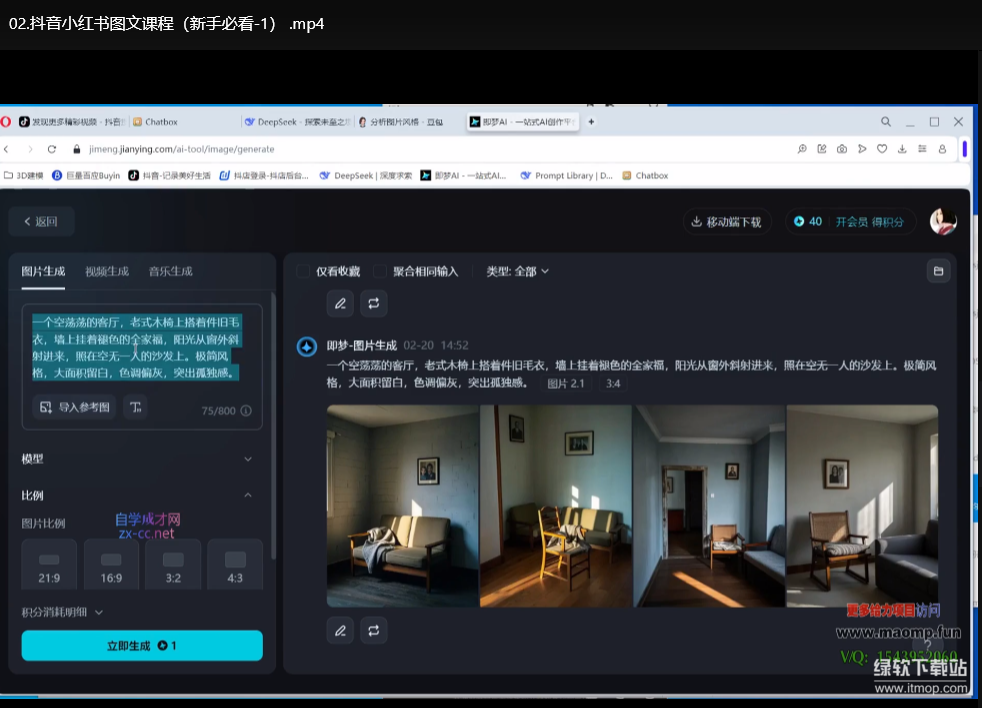Switch to the 视频生成 tab
The width and height of the screenshot is (982, 708).
(x=107, y=271)
